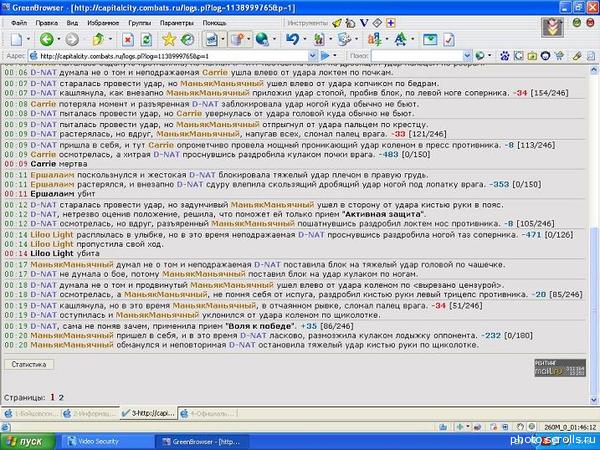The image size is (600, 450).
Task: Click the New page icon
Action: [x=16, y=39]
